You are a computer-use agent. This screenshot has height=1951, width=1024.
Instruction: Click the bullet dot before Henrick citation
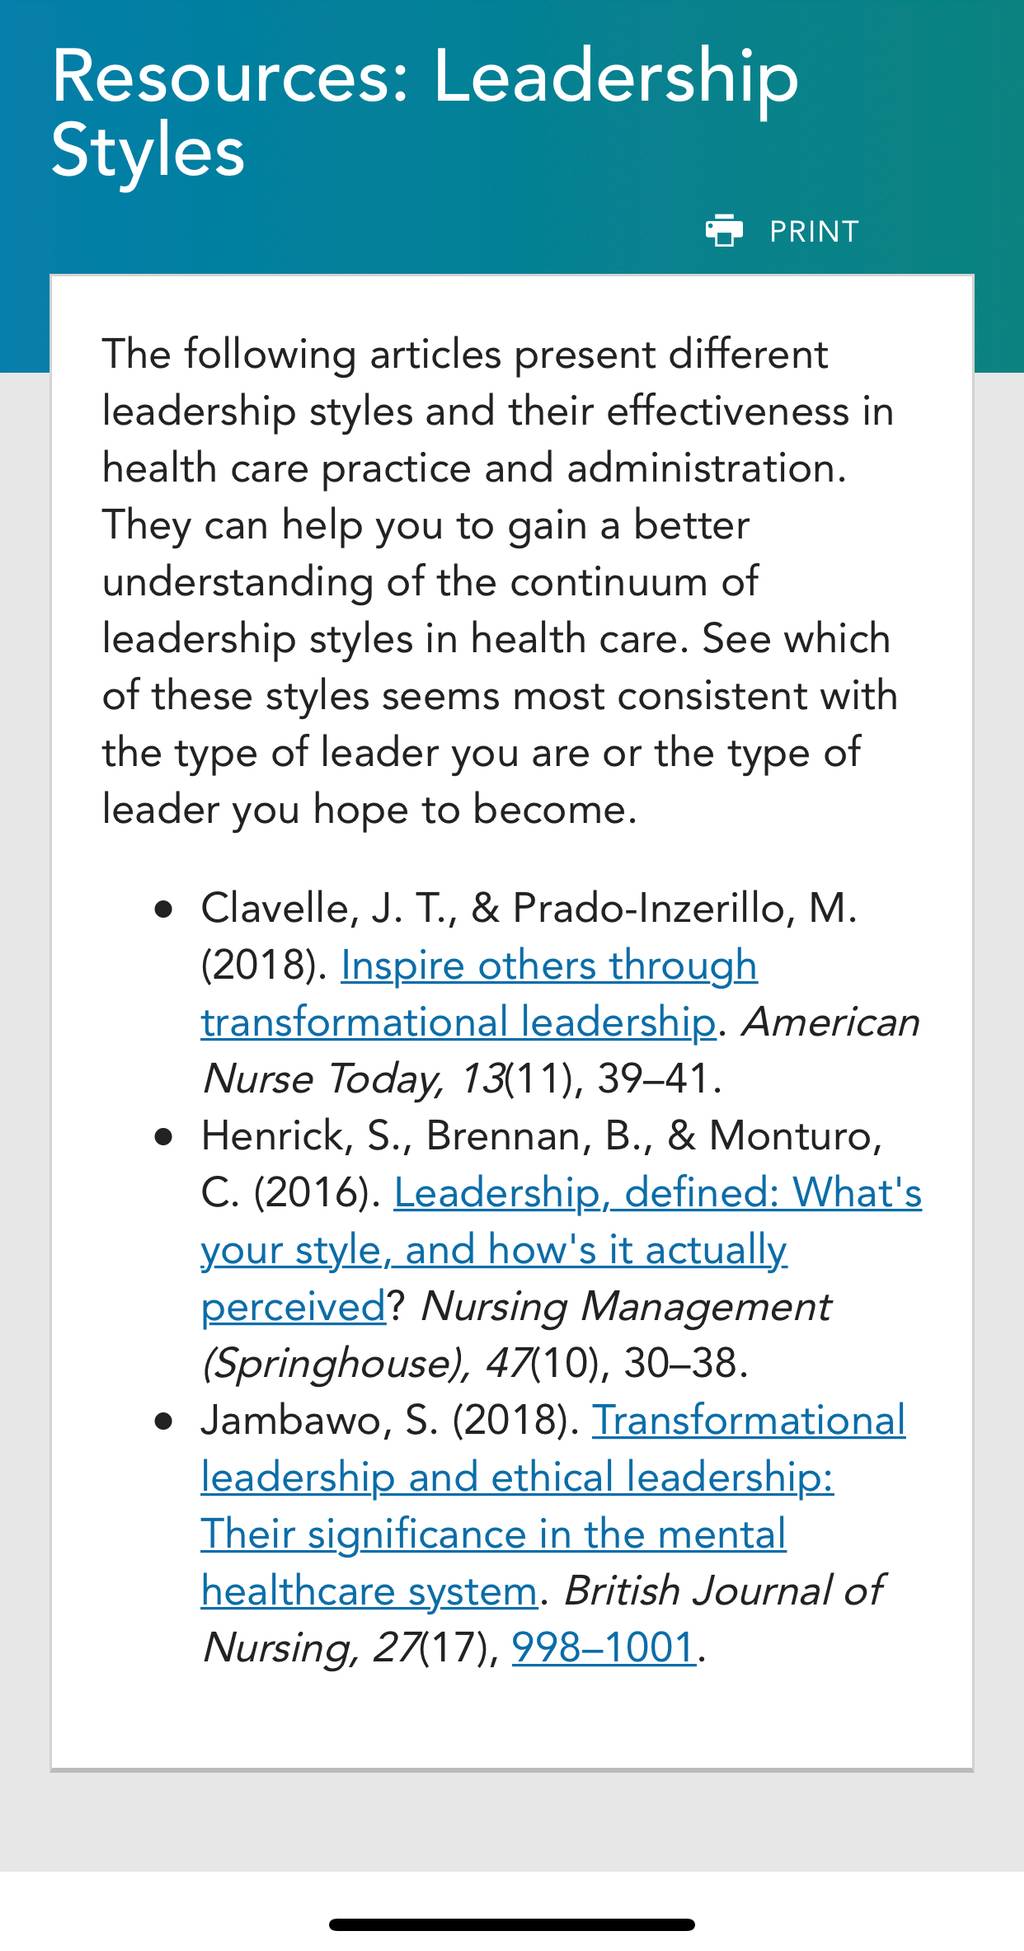165,1138
